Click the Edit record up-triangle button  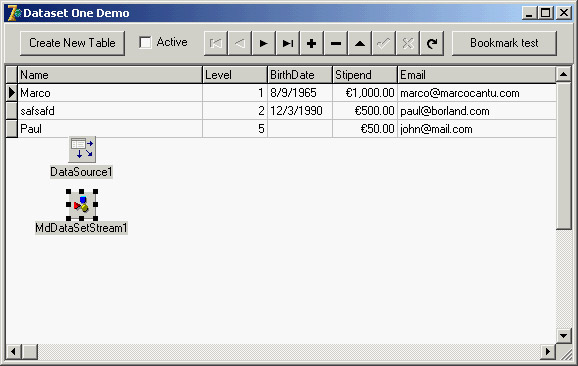359,43
